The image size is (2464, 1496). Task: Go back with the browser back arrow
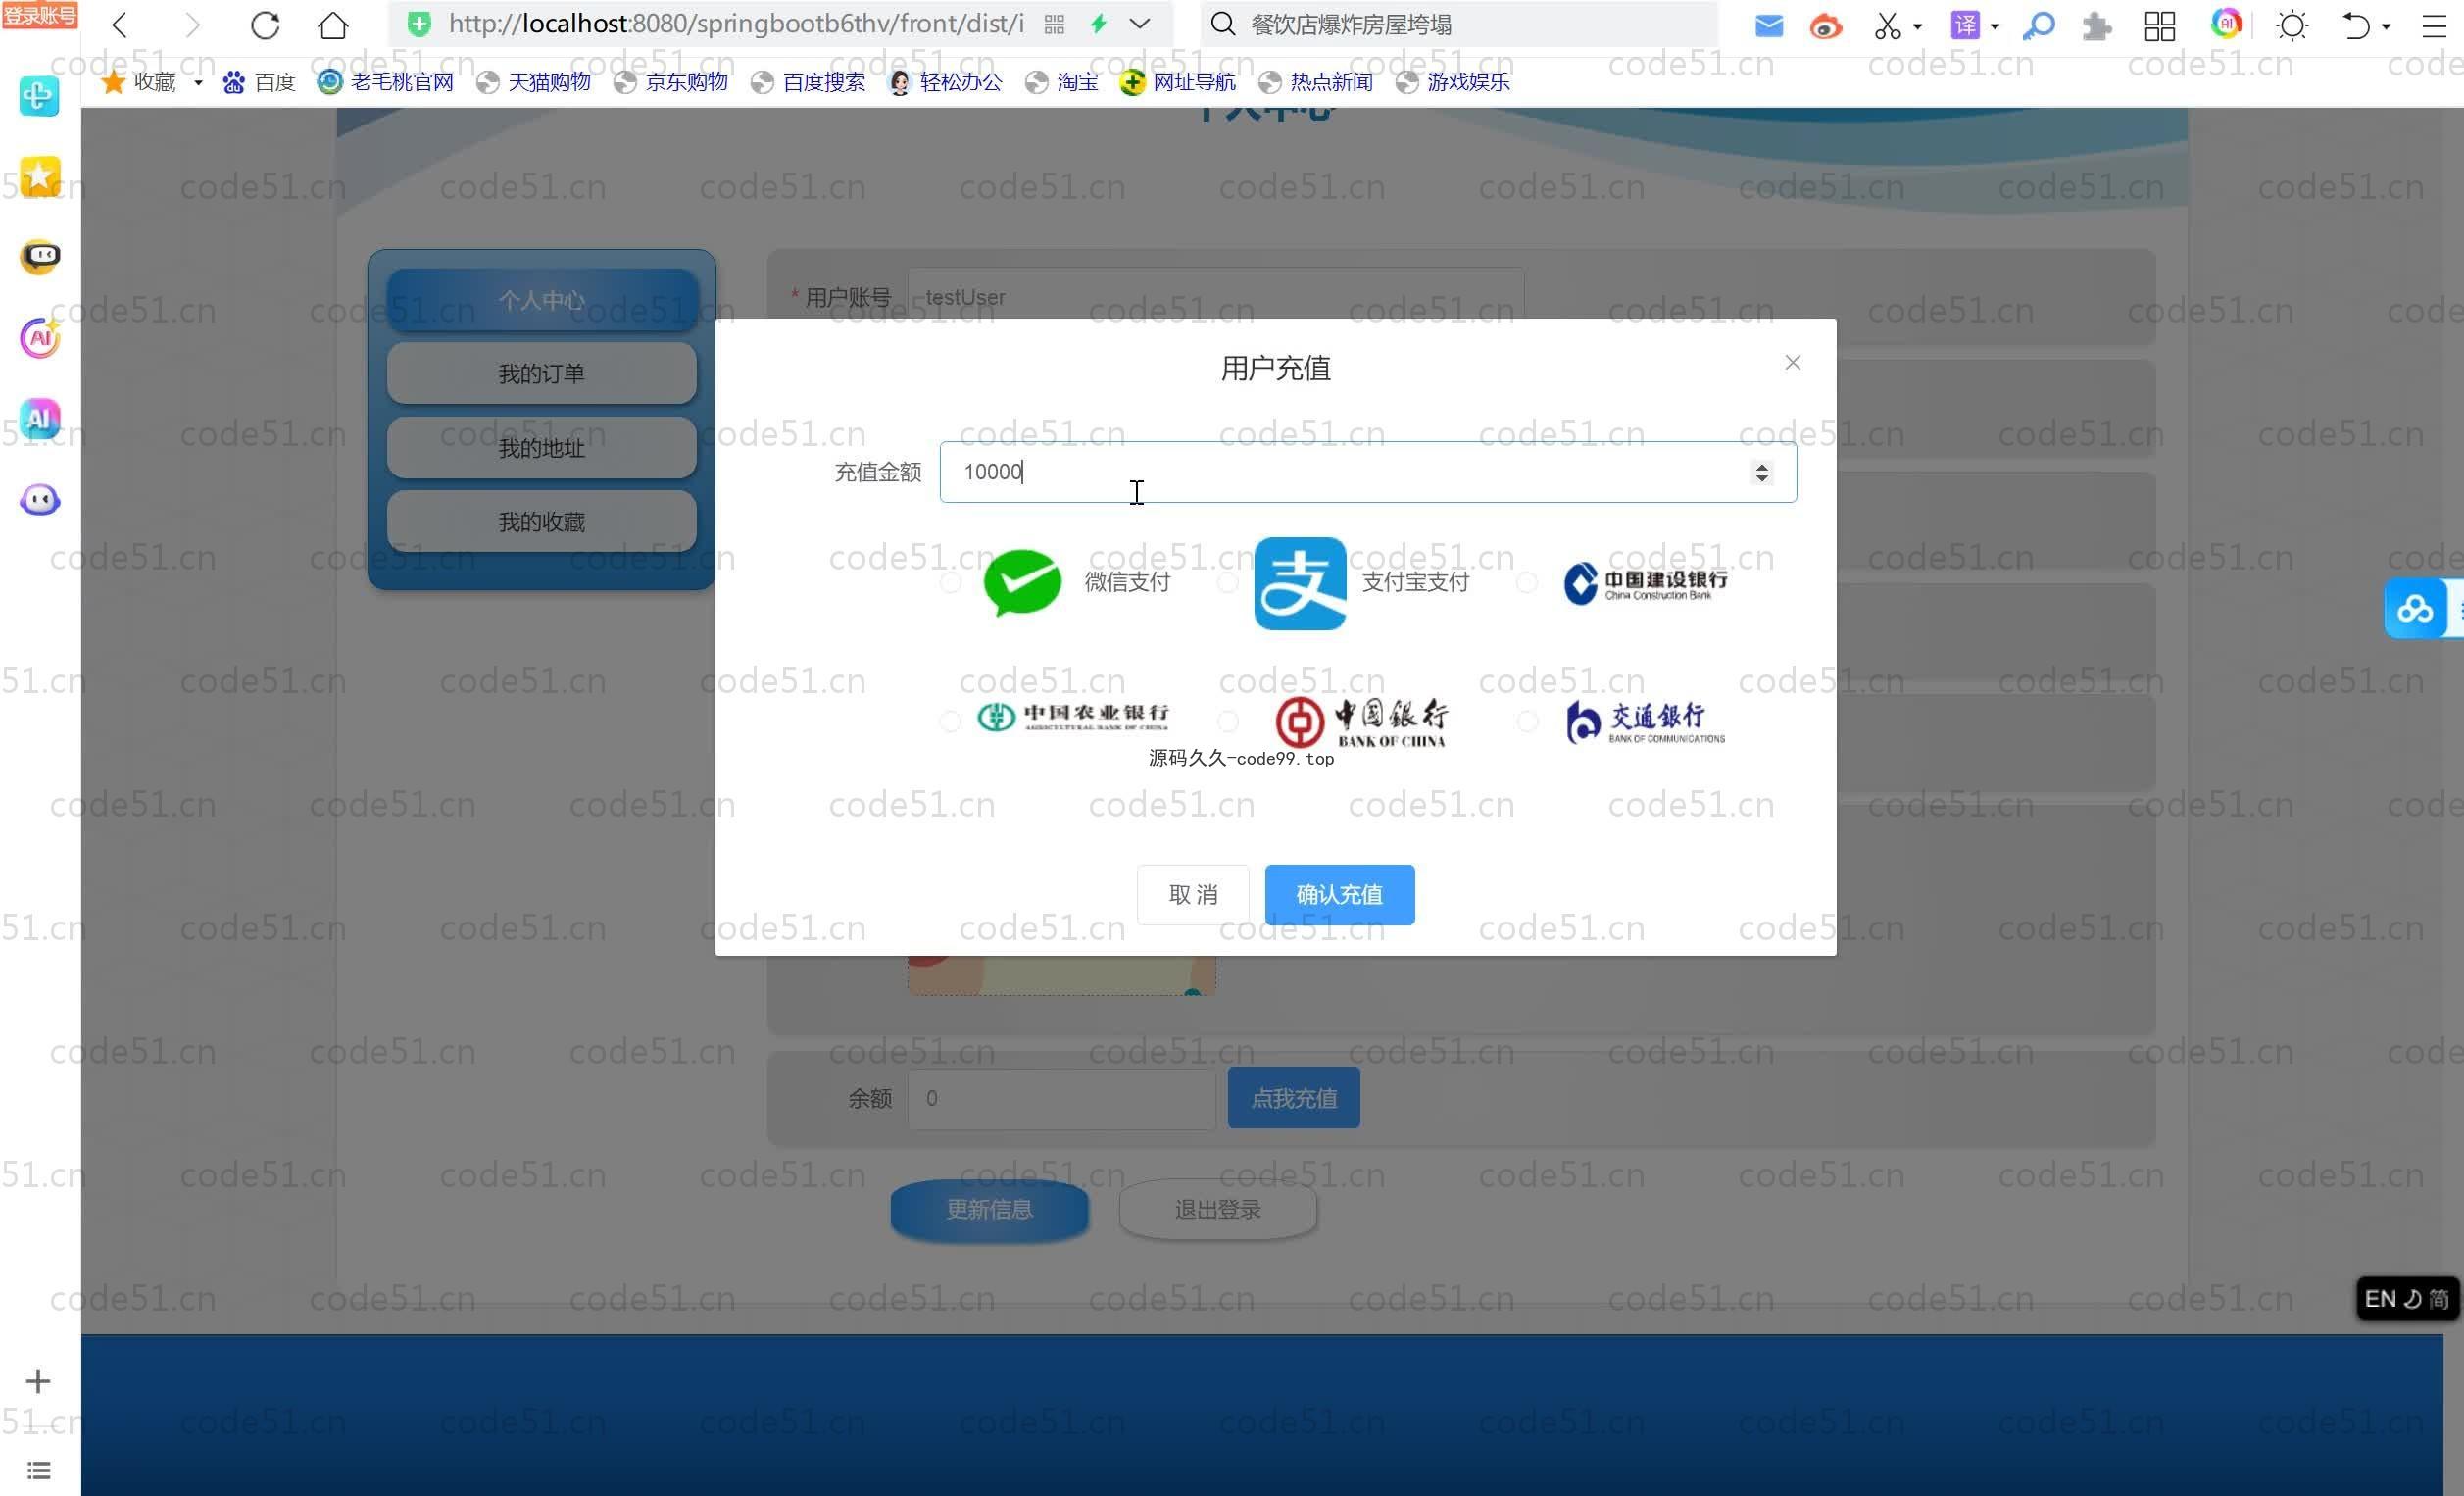pyautogui.click(x=120, y=24)
